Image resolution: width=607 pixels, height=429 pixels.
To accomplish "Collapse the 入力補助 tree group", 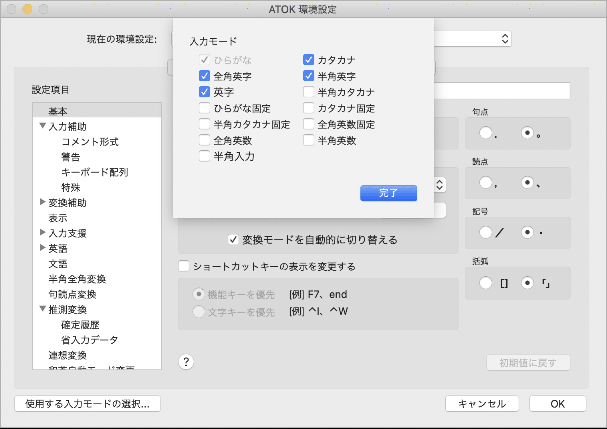I will click(x=42, y=126).
